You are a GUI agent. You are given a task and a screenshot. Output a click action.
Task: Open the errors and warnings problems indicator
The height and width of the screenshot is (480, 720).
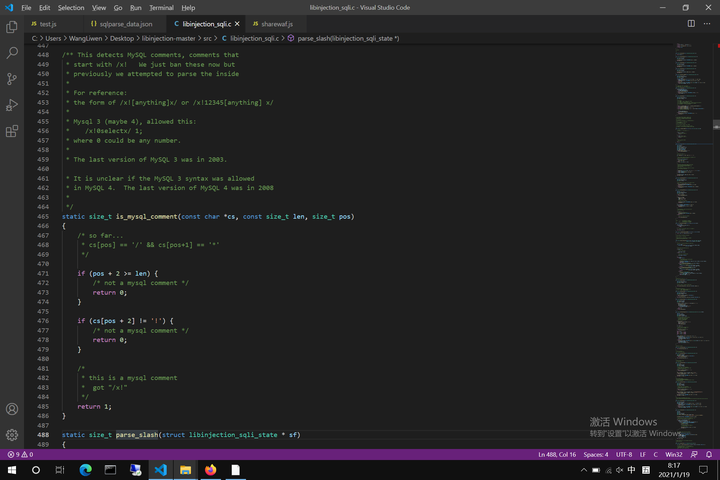tap(21, 454)
